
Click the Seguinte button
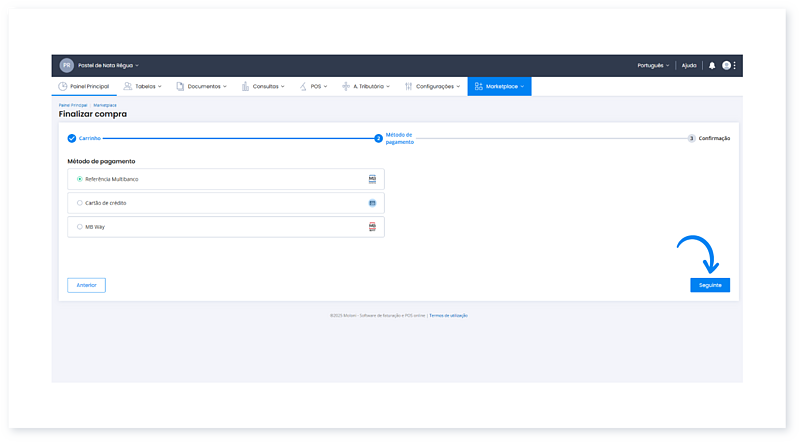709,285
